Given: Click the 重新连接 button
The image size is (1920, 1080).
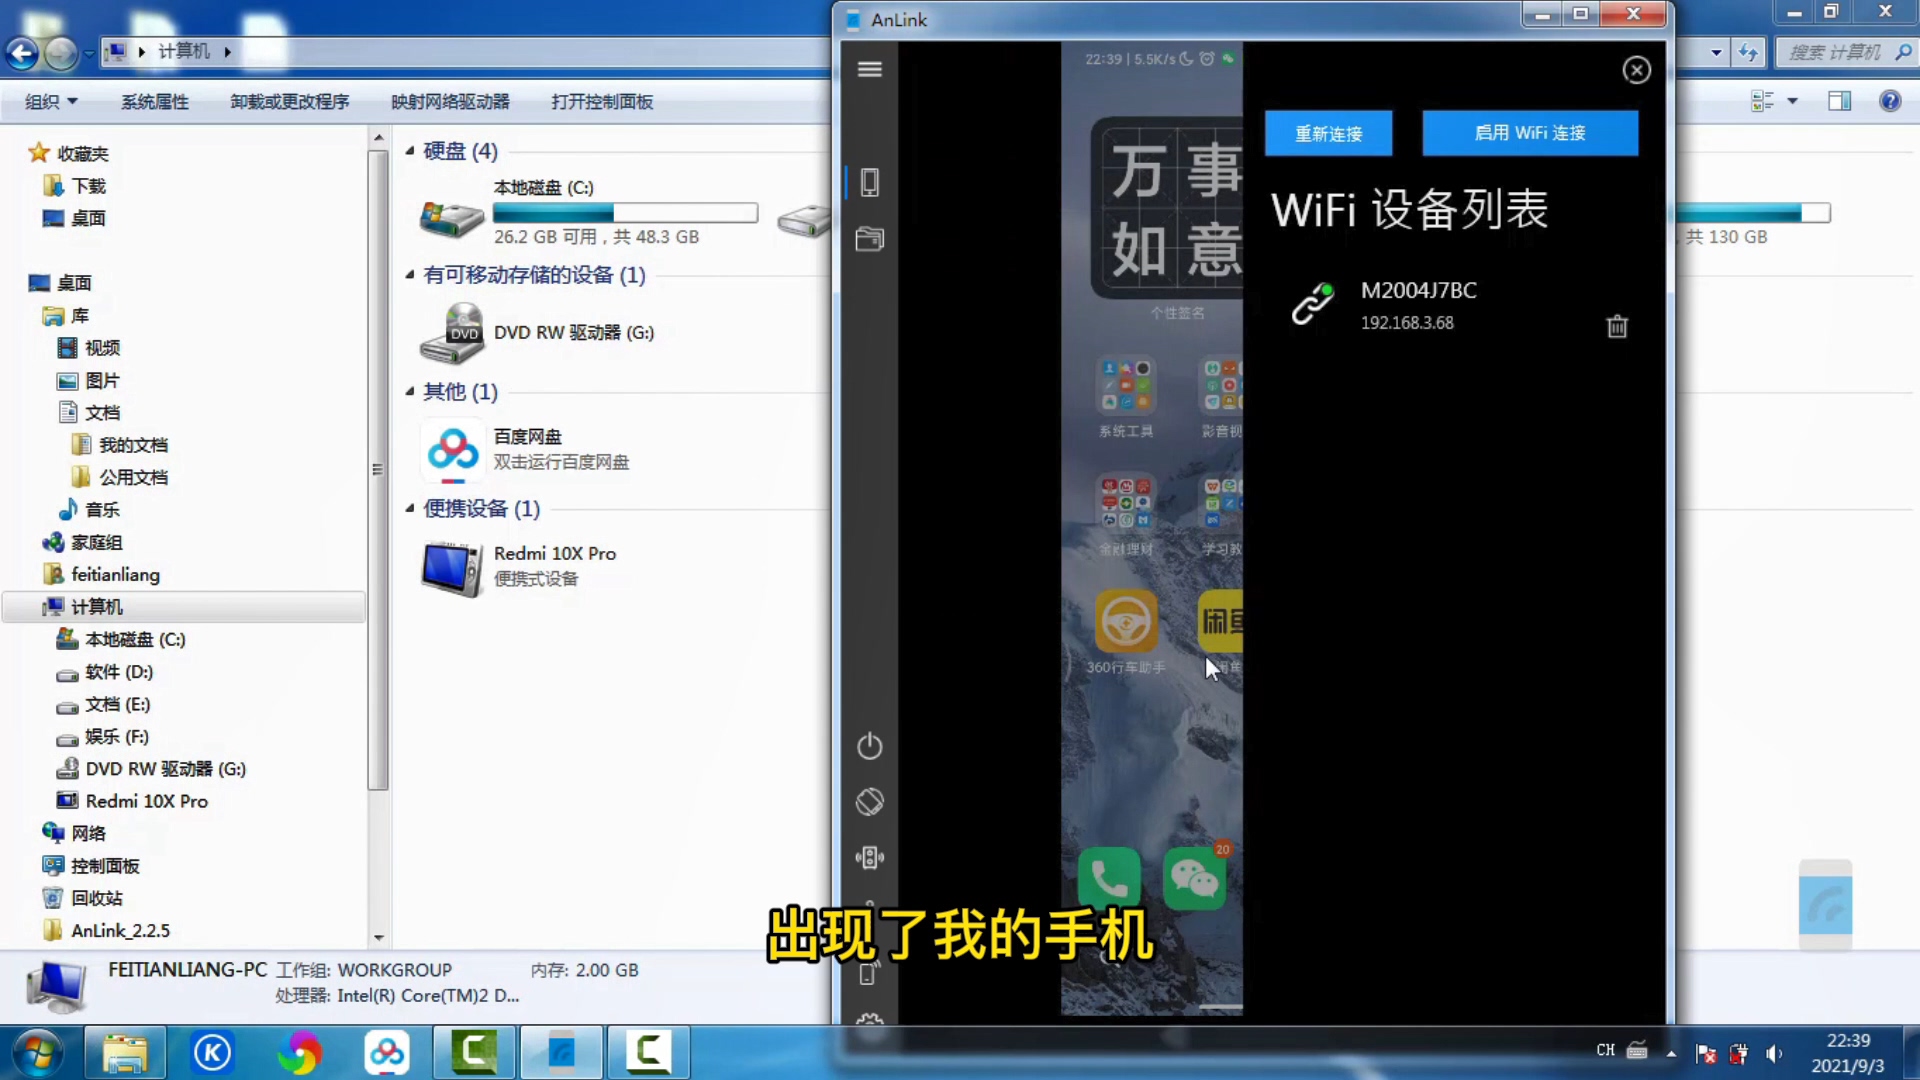Looking at the screenshot, I should (1328, 132).
